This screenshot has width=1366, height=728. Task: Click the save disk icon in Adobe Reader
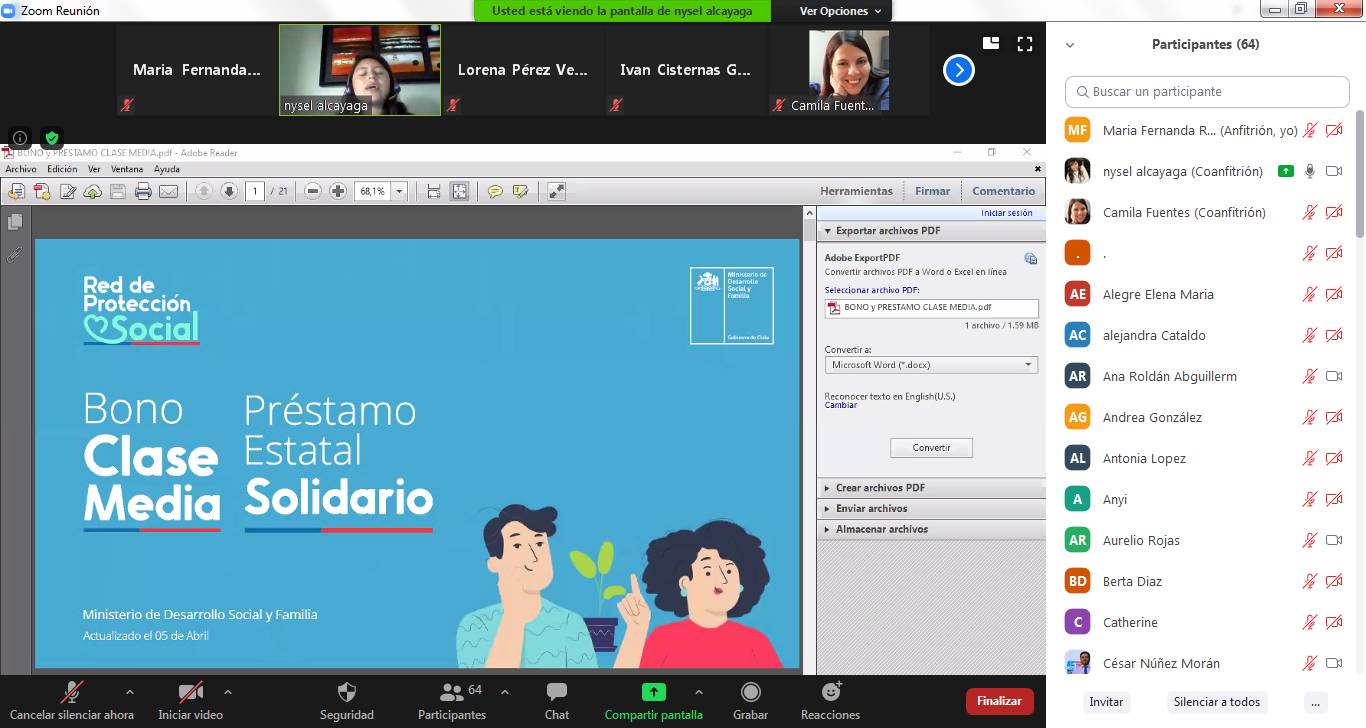pyautogui.click(x=118, y=191)
